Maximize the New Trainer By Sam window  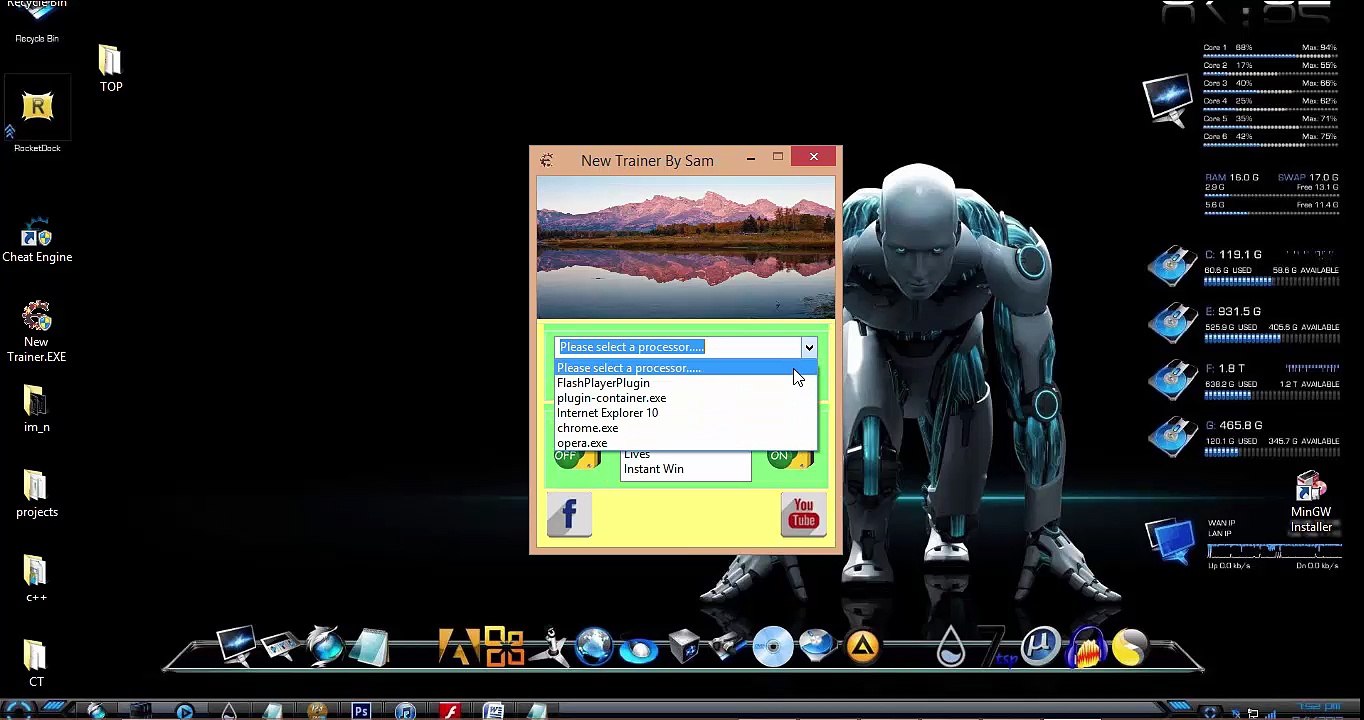point(778,158)
